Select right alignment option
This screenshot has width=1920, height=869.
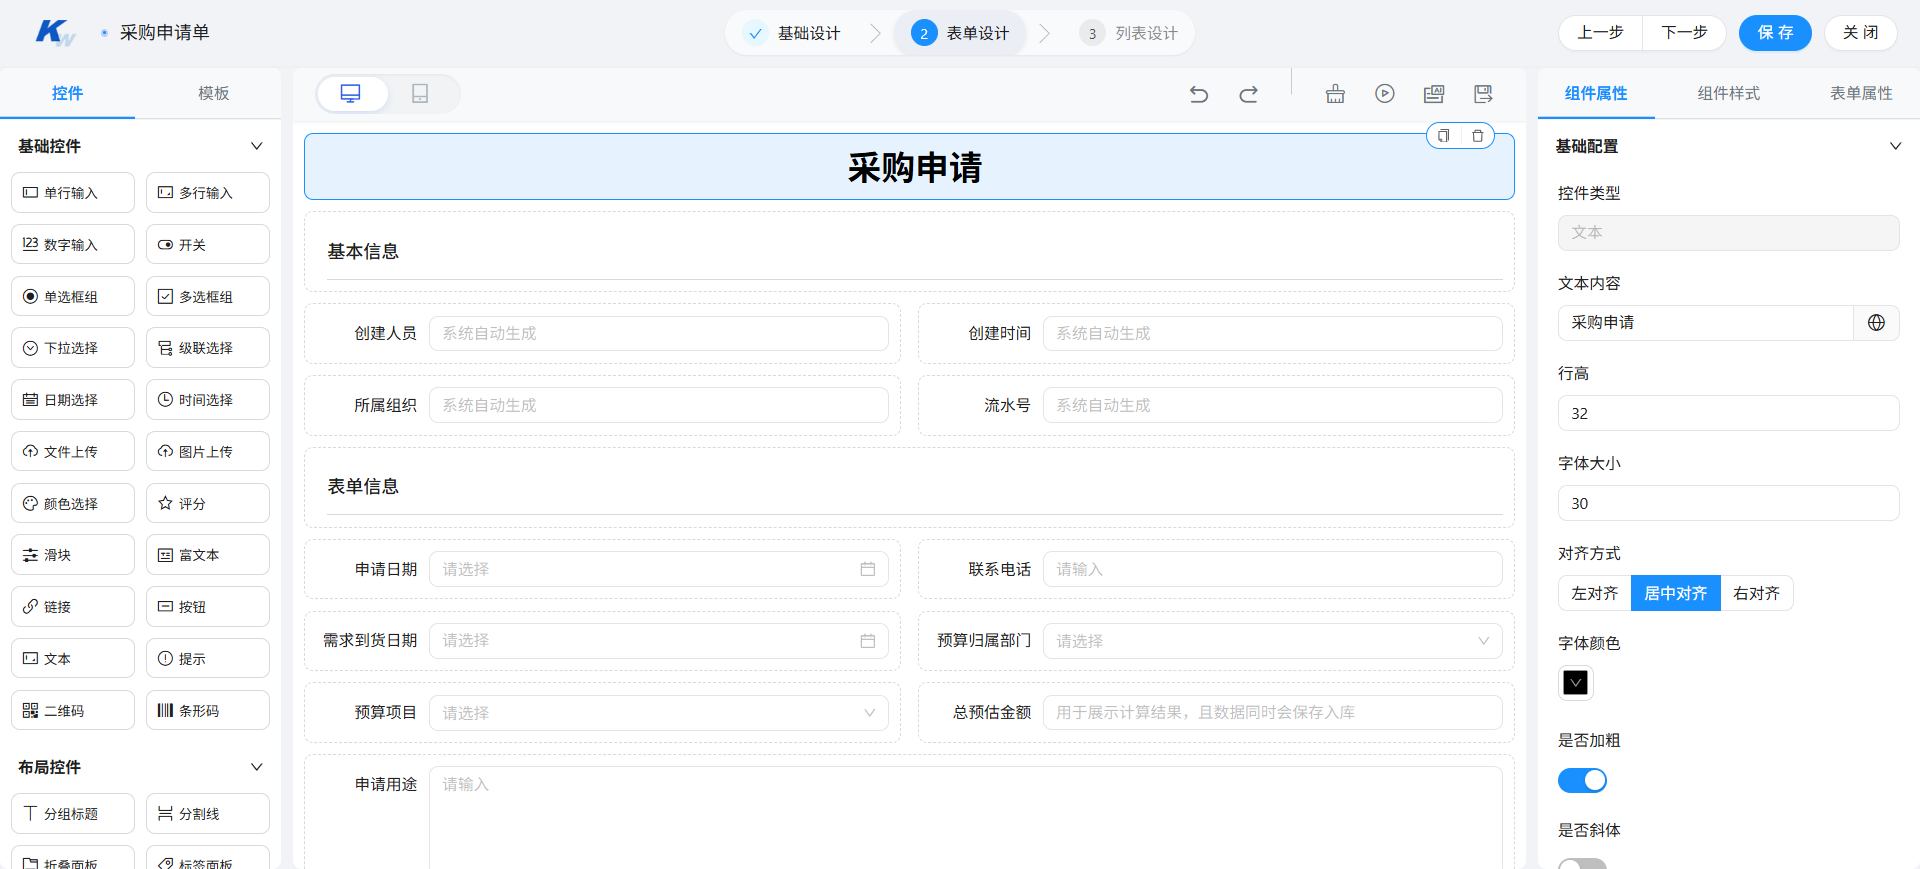[x=1757, y=593]
